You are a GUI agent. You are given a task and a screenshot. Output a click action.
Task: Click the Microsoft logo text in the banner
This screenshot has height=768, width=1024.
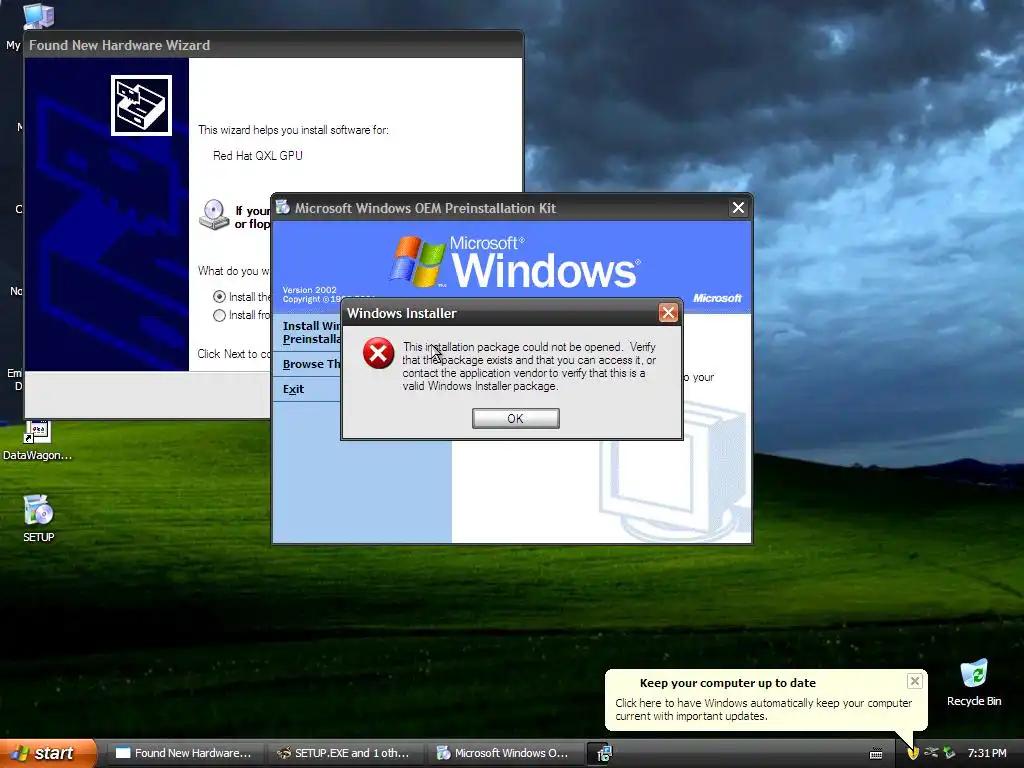tap(717, 298)
